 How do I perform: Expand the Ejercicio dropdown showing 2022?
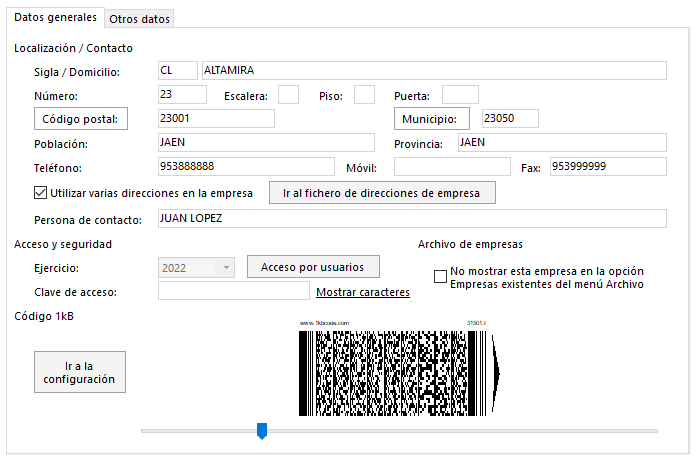click(x=226, y=268)
